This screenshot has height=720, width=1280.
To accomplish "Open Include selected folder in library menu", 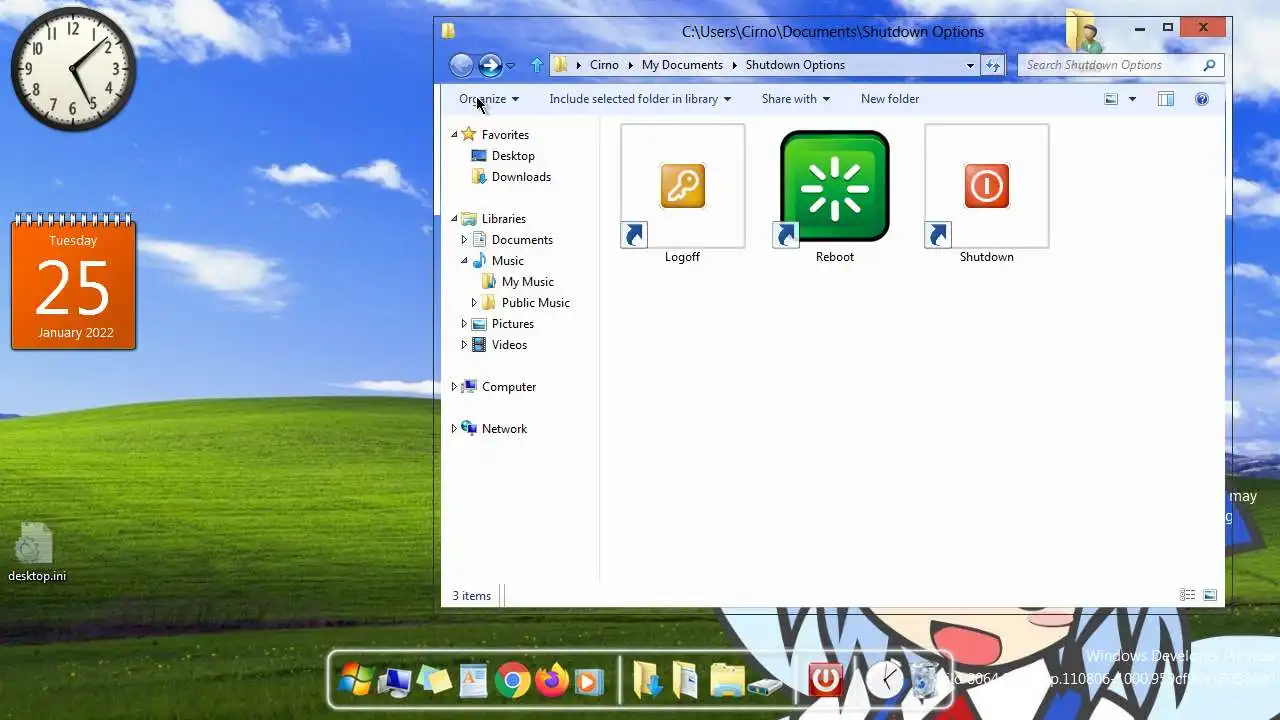I will tap(640, 99).
